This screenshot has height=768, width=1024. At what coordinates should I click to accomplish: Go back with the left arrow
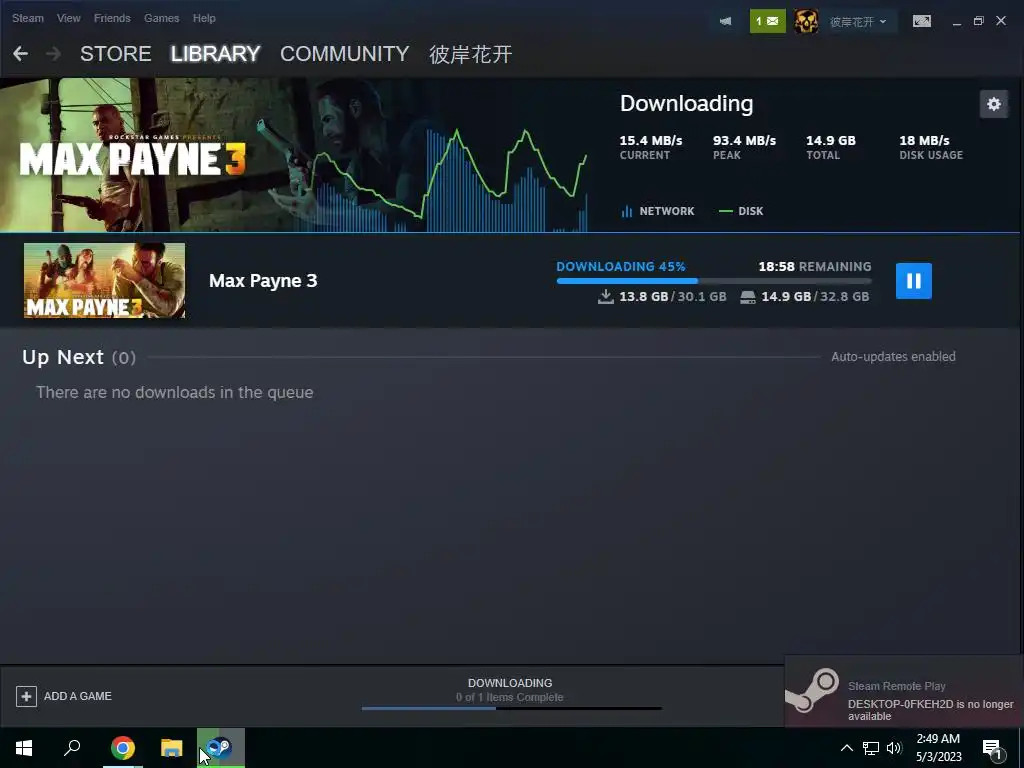pyautogui.click(x=20, y=54)
